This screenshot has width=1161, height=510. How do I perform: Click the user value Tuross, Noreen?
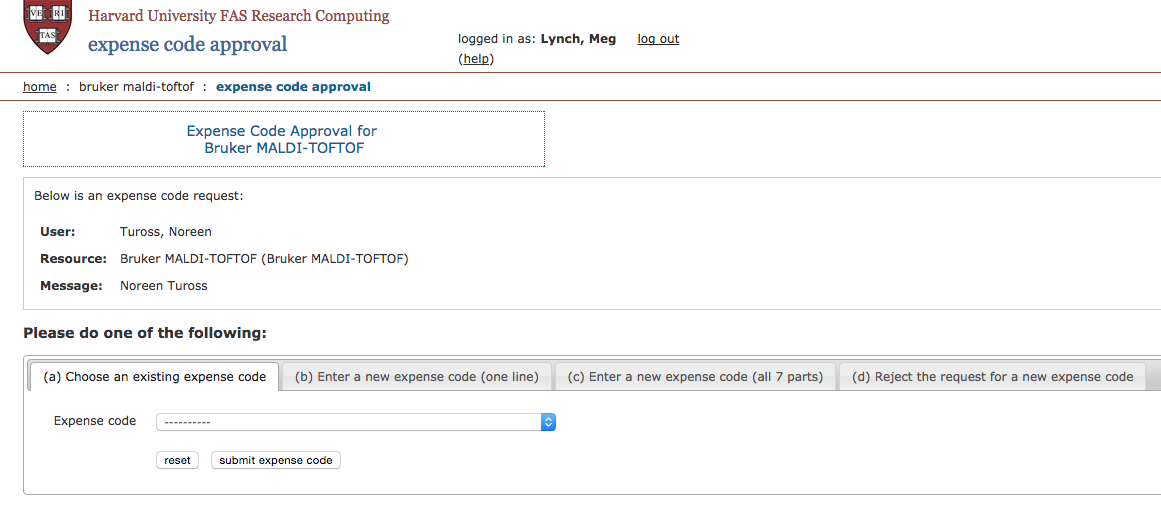pyautogui.click(x=166, y=232)
